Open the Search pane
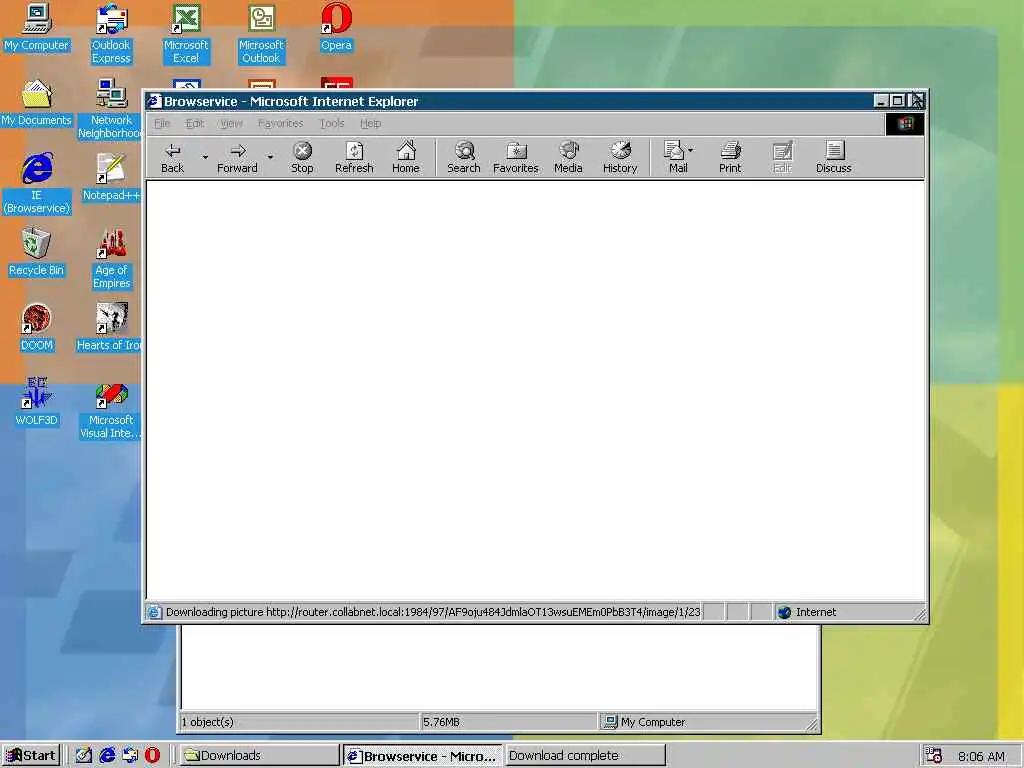1024x768 pixels. [x=464, y=157]
